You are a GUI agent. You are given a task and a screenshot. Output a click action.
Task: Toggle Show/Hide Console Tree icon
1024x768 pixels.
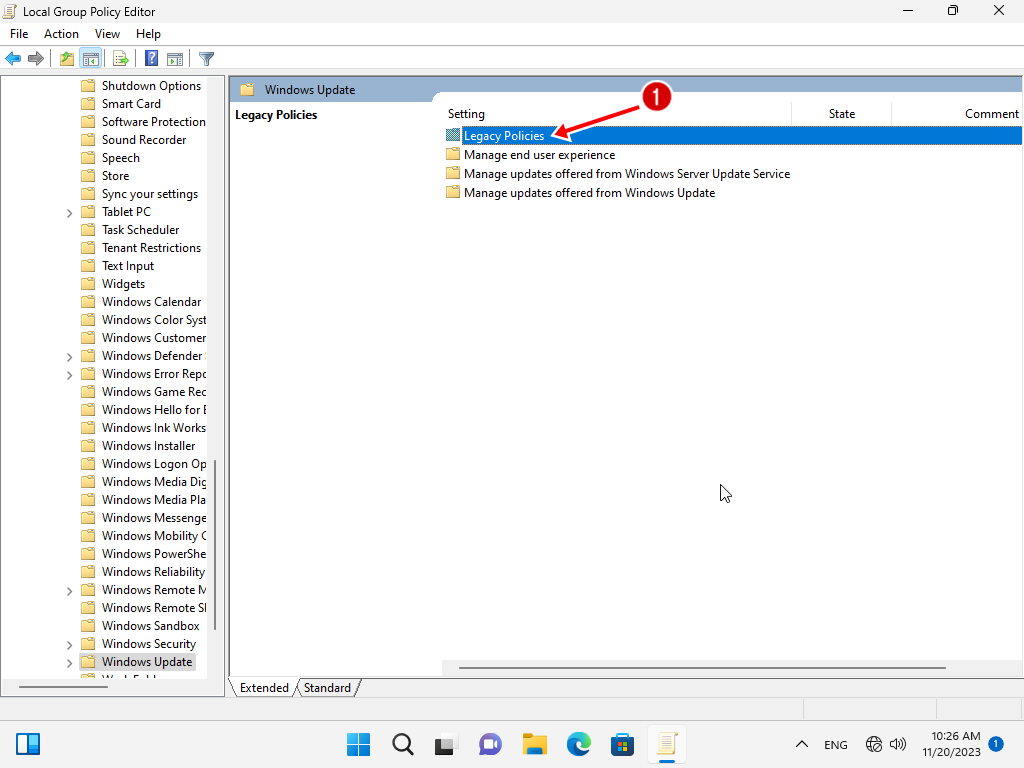pyautogui.click(x=90, y=59)
